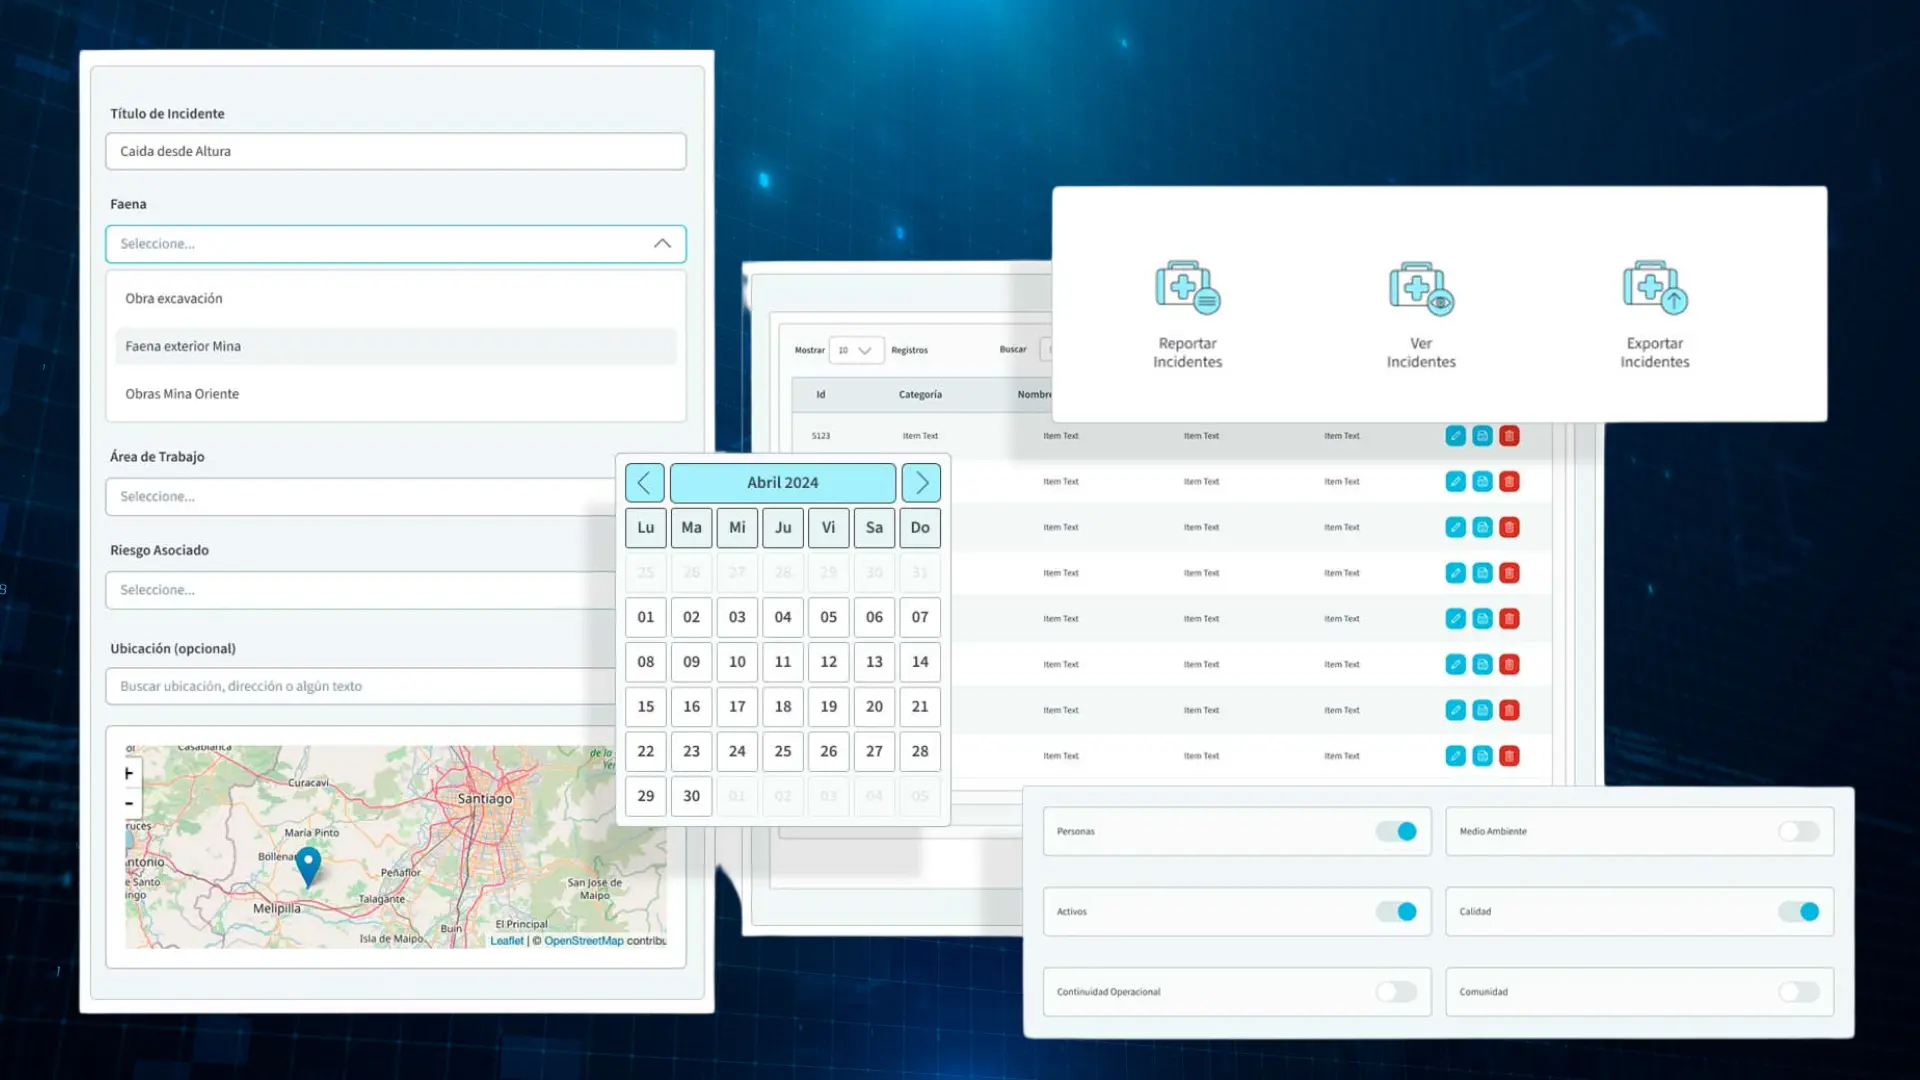Screen dimensions: 1920x1080
Task: Click the blue location pin on the map
Action: coord(308,867)
